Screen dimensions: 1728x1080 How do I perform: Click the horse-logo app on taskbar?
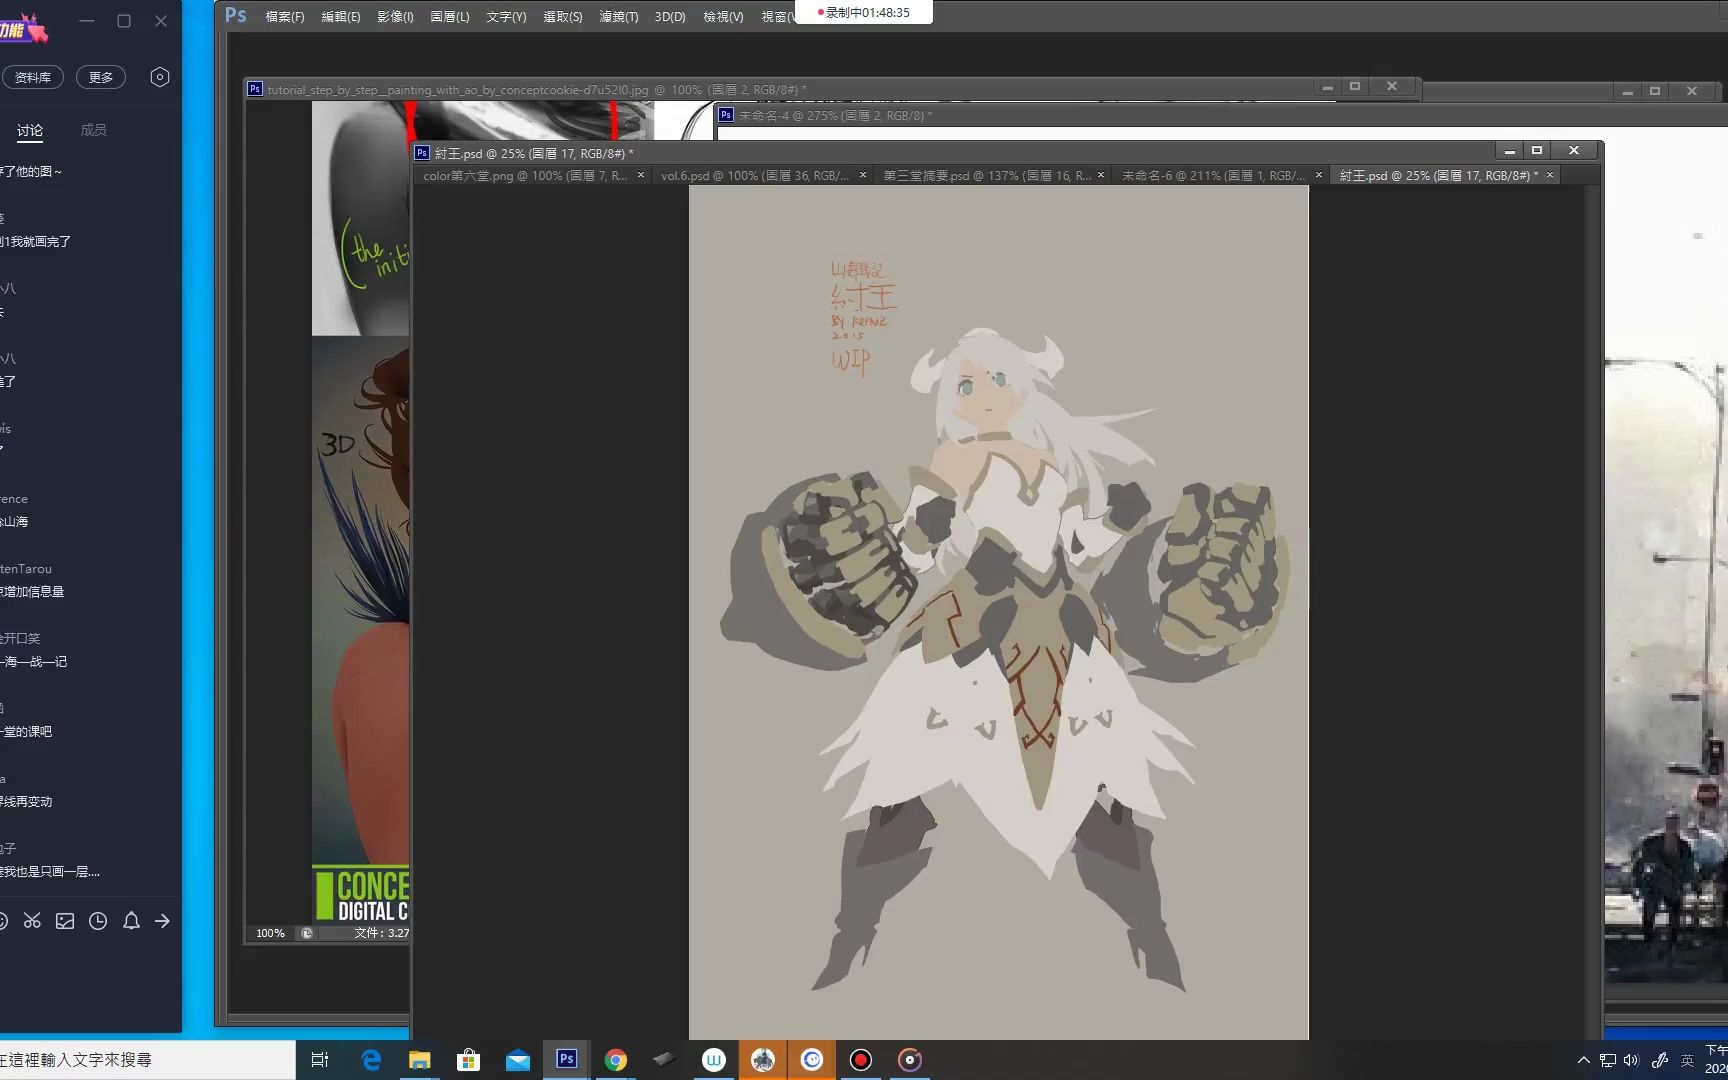click(x=763, y=1060)
